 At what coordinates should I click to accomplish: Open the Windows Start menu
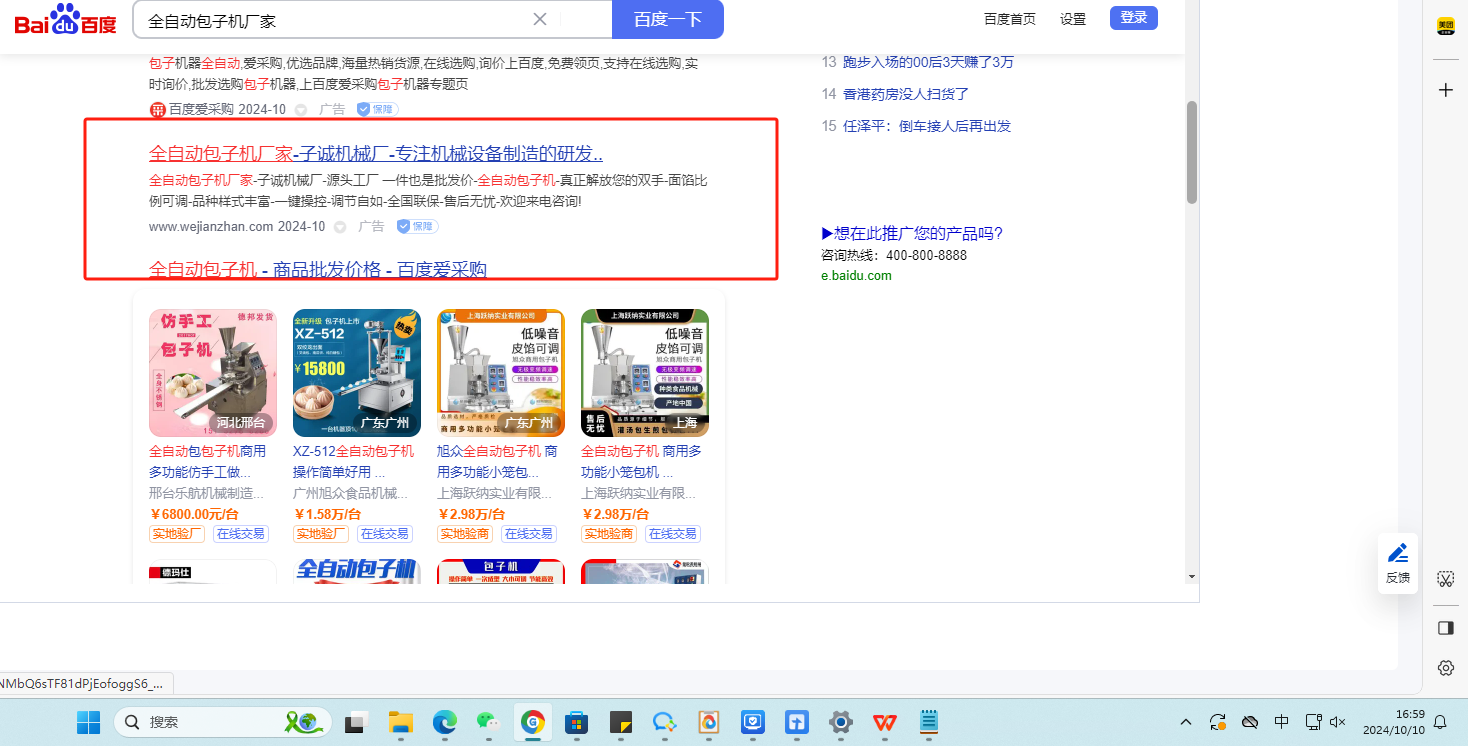pos(89,722)
